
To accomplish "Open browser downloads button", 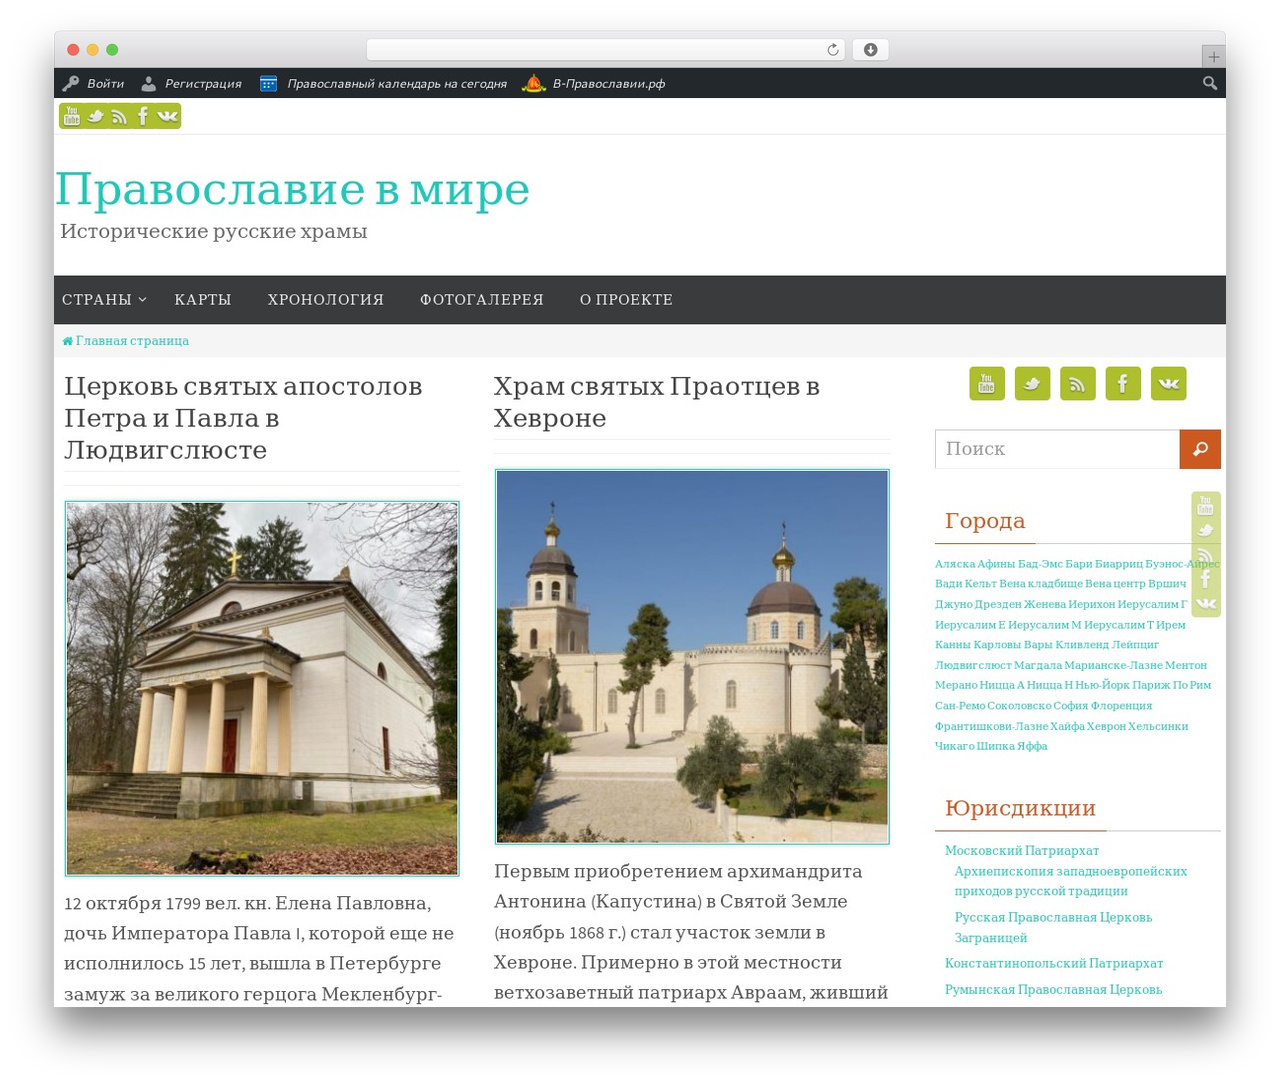I will click(x=870, y=50).
